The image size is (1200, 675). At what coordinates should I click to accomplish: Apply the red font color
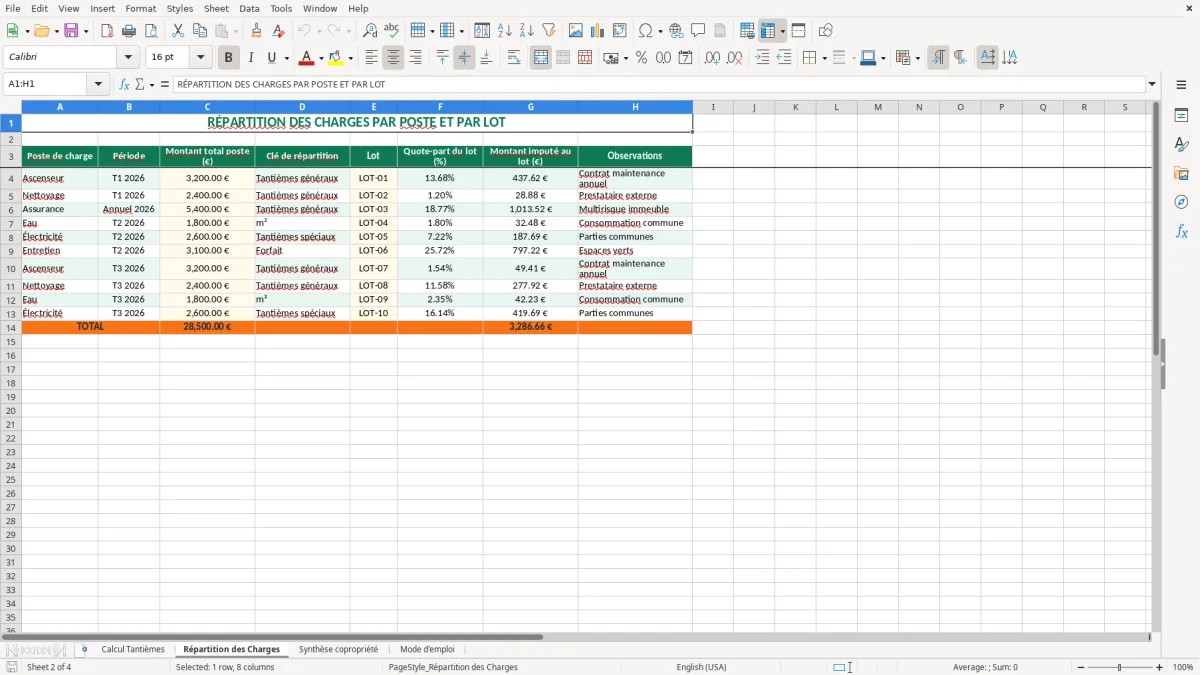tap(306, 58)
